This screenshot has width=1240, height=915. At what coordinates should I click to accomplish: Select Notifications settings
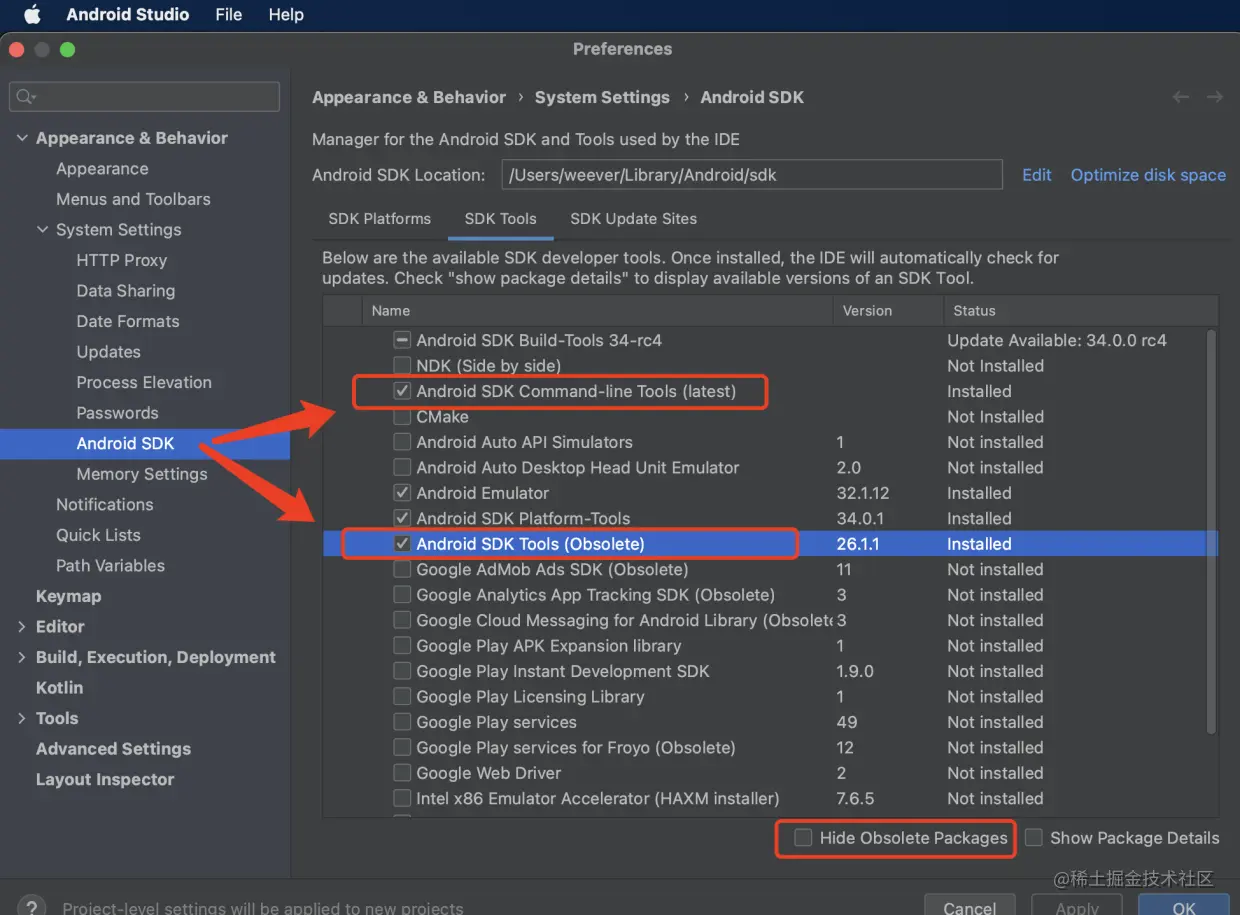coord(104,505)
